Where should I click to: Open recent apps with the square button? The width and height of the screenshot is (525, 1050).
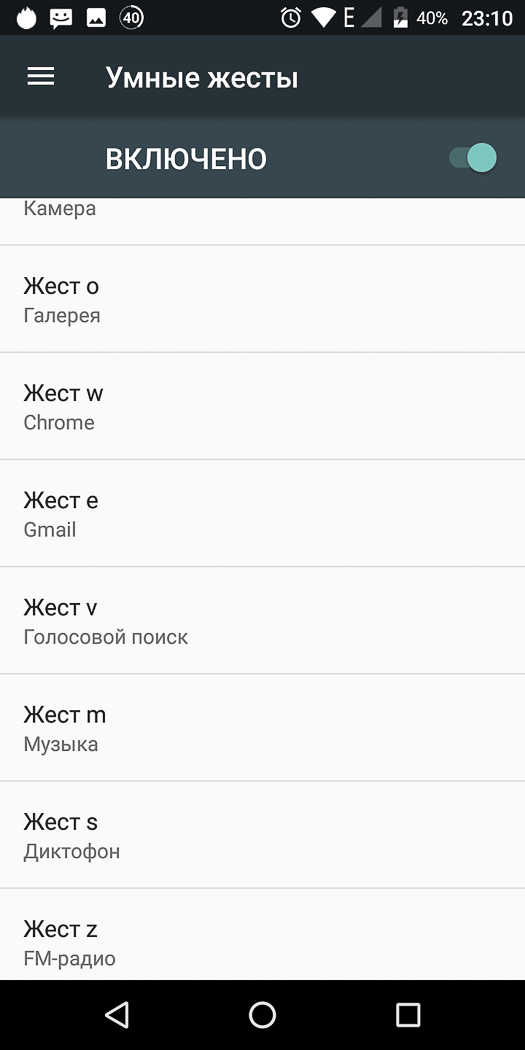[408, 1015]
